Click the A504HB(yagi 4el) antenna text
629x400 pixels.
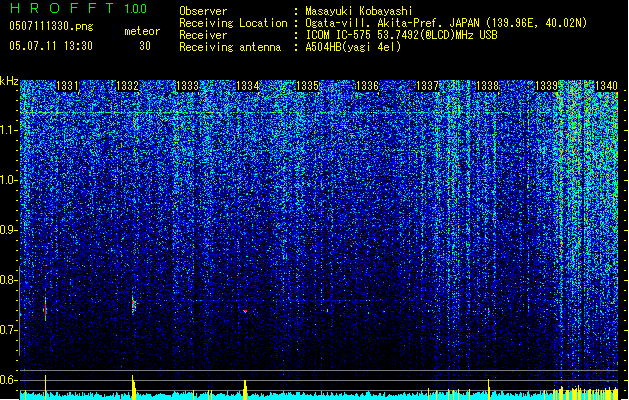(353, 47)
